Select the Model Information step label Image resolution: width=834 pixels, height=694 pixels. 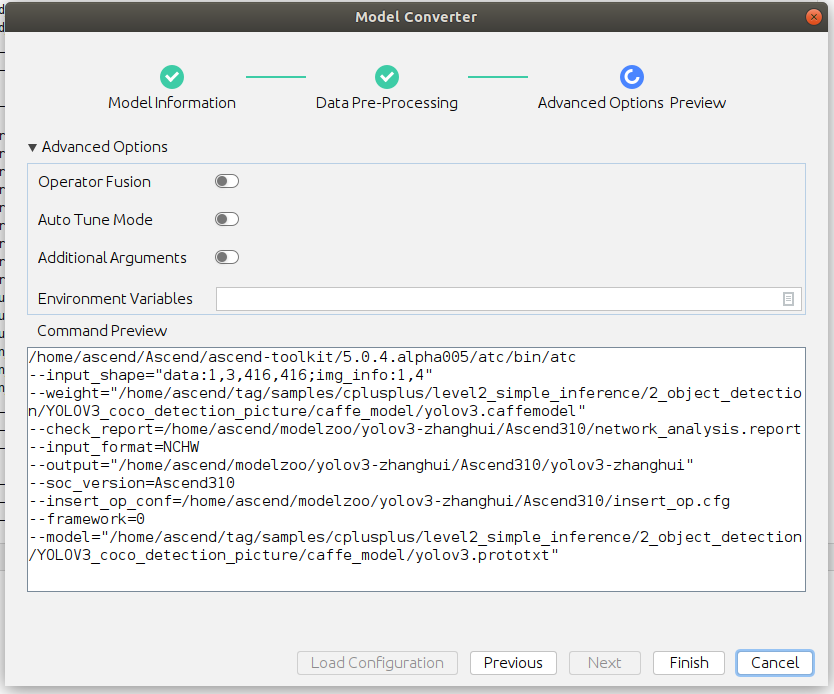172,103
